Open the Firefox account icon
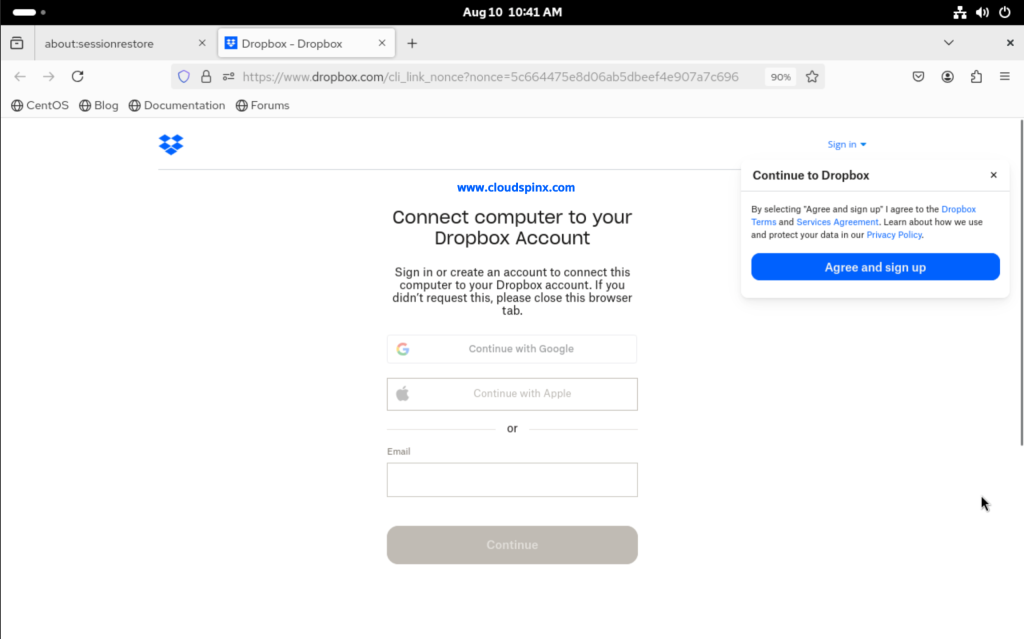The width and height of the screenshot is (1024, 639). click(x=946, y=76)
